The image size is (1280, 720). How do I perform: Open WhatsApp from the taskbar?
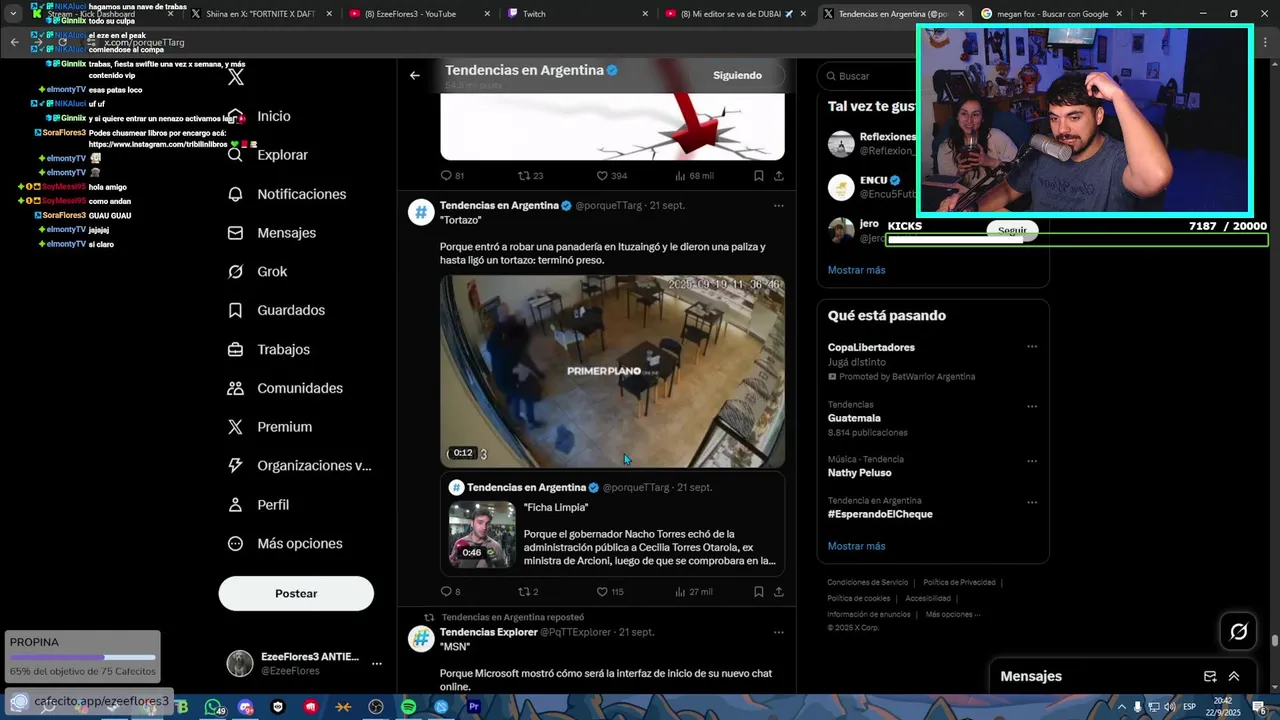[x=213, y=707]
